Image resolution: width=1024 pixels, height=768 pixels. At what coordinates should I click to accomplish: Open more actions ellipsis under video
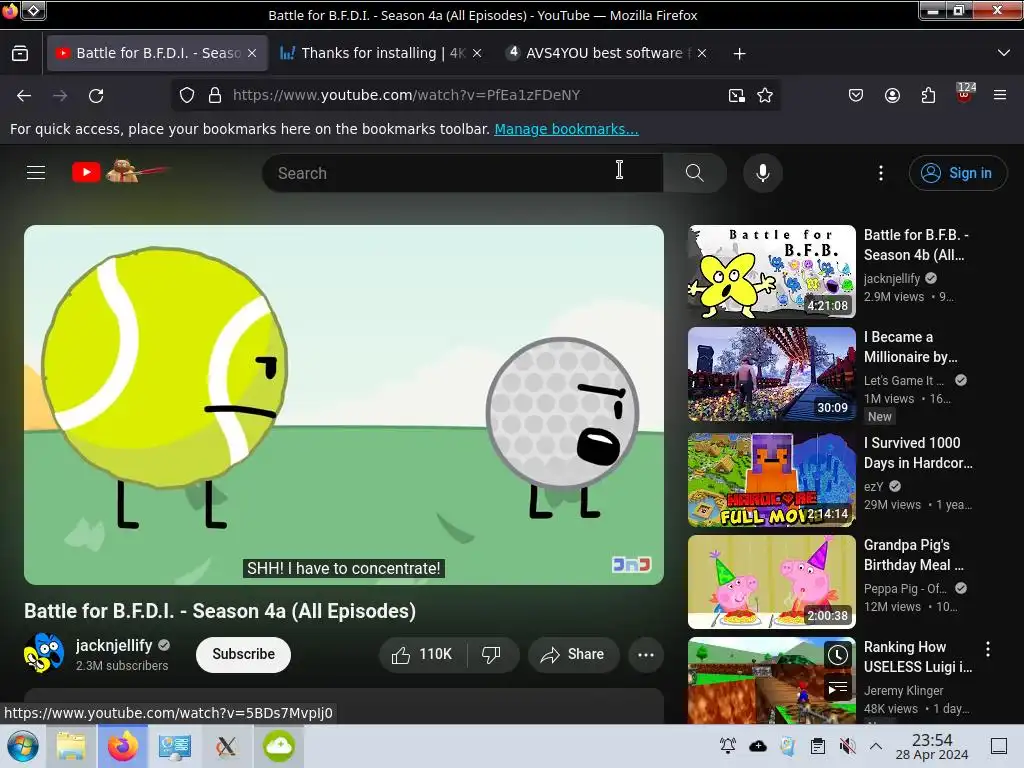(x=645, y=654)
